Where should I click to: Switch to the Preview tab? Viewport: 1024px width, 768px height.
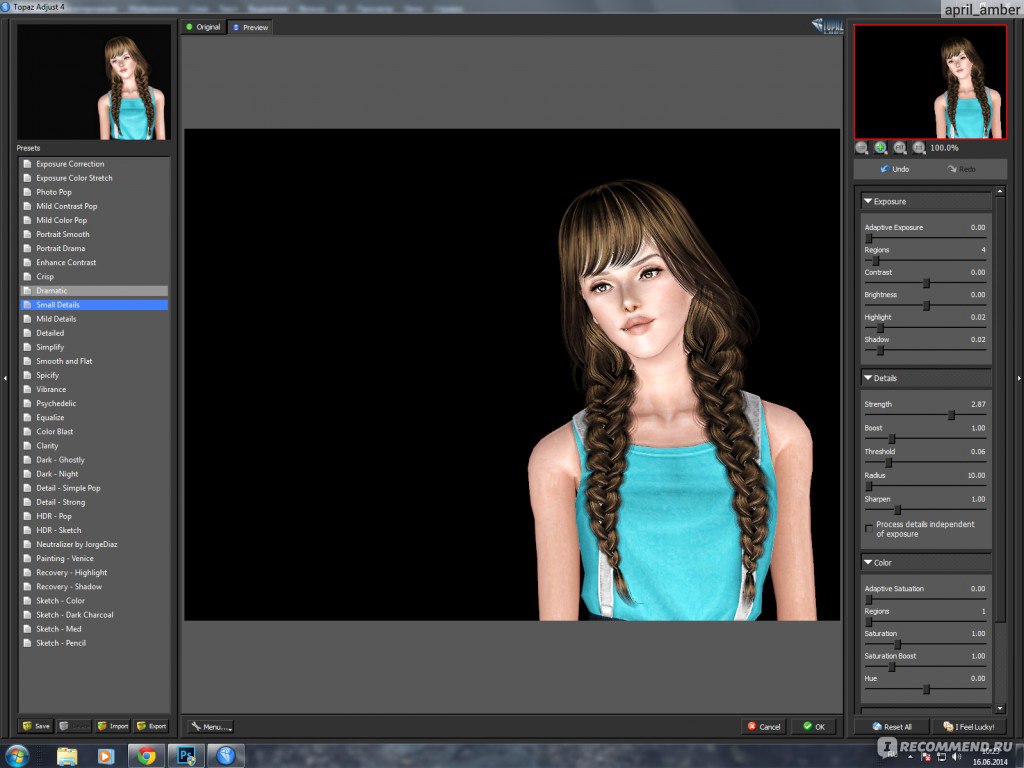250,27
